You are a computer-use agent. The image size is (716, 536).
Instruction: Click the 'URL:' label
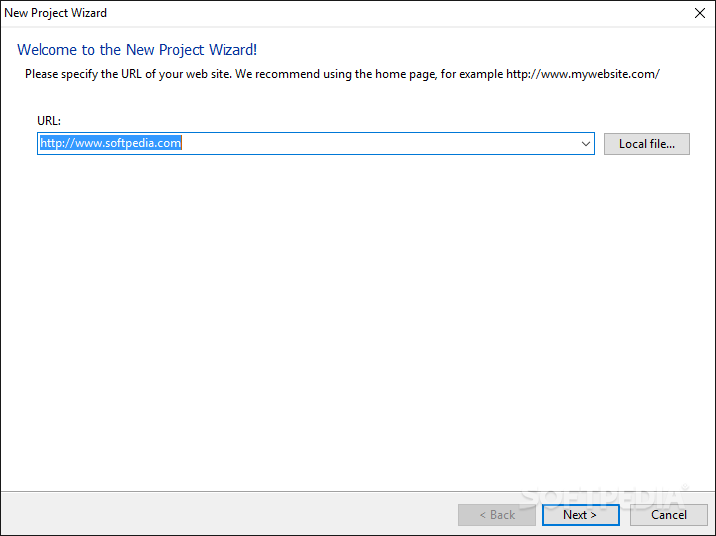coord(49,121)
